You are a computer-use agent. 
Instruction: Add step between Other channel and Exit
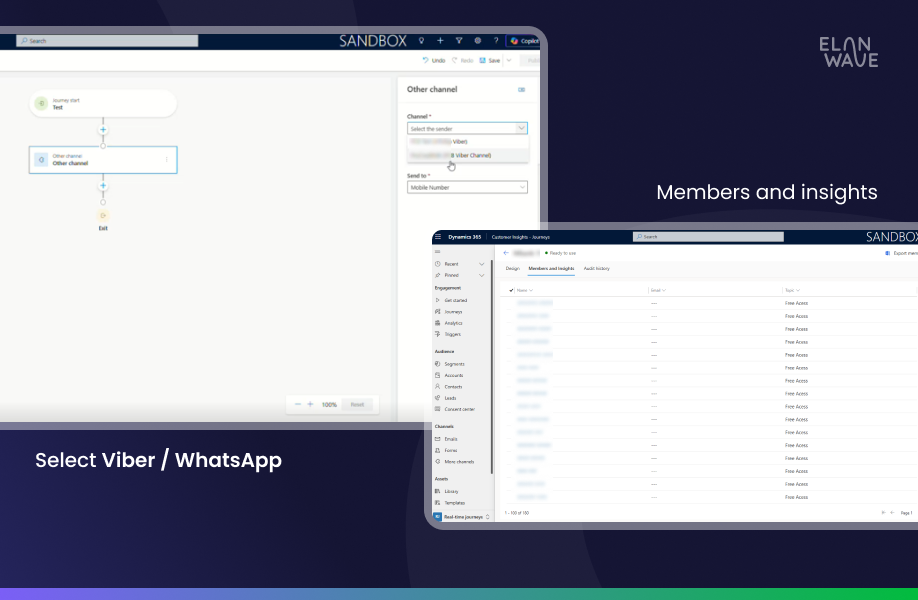point(103,186)
